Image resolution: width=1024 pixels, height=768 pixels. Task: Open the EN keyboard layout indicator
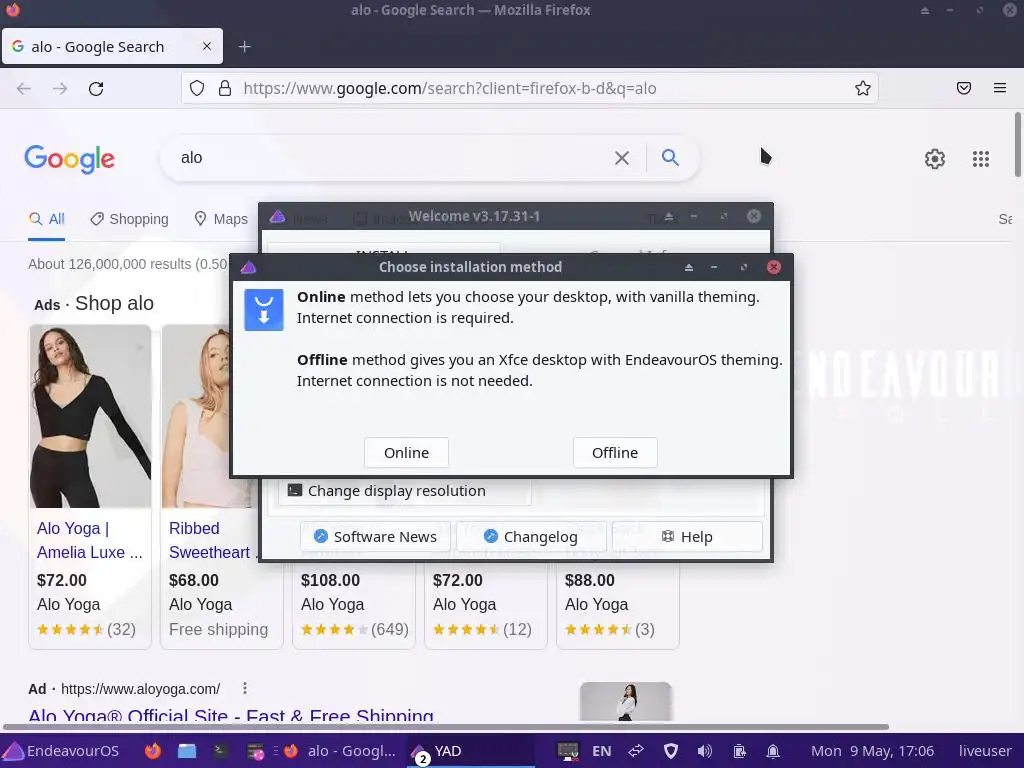[601, 751]
